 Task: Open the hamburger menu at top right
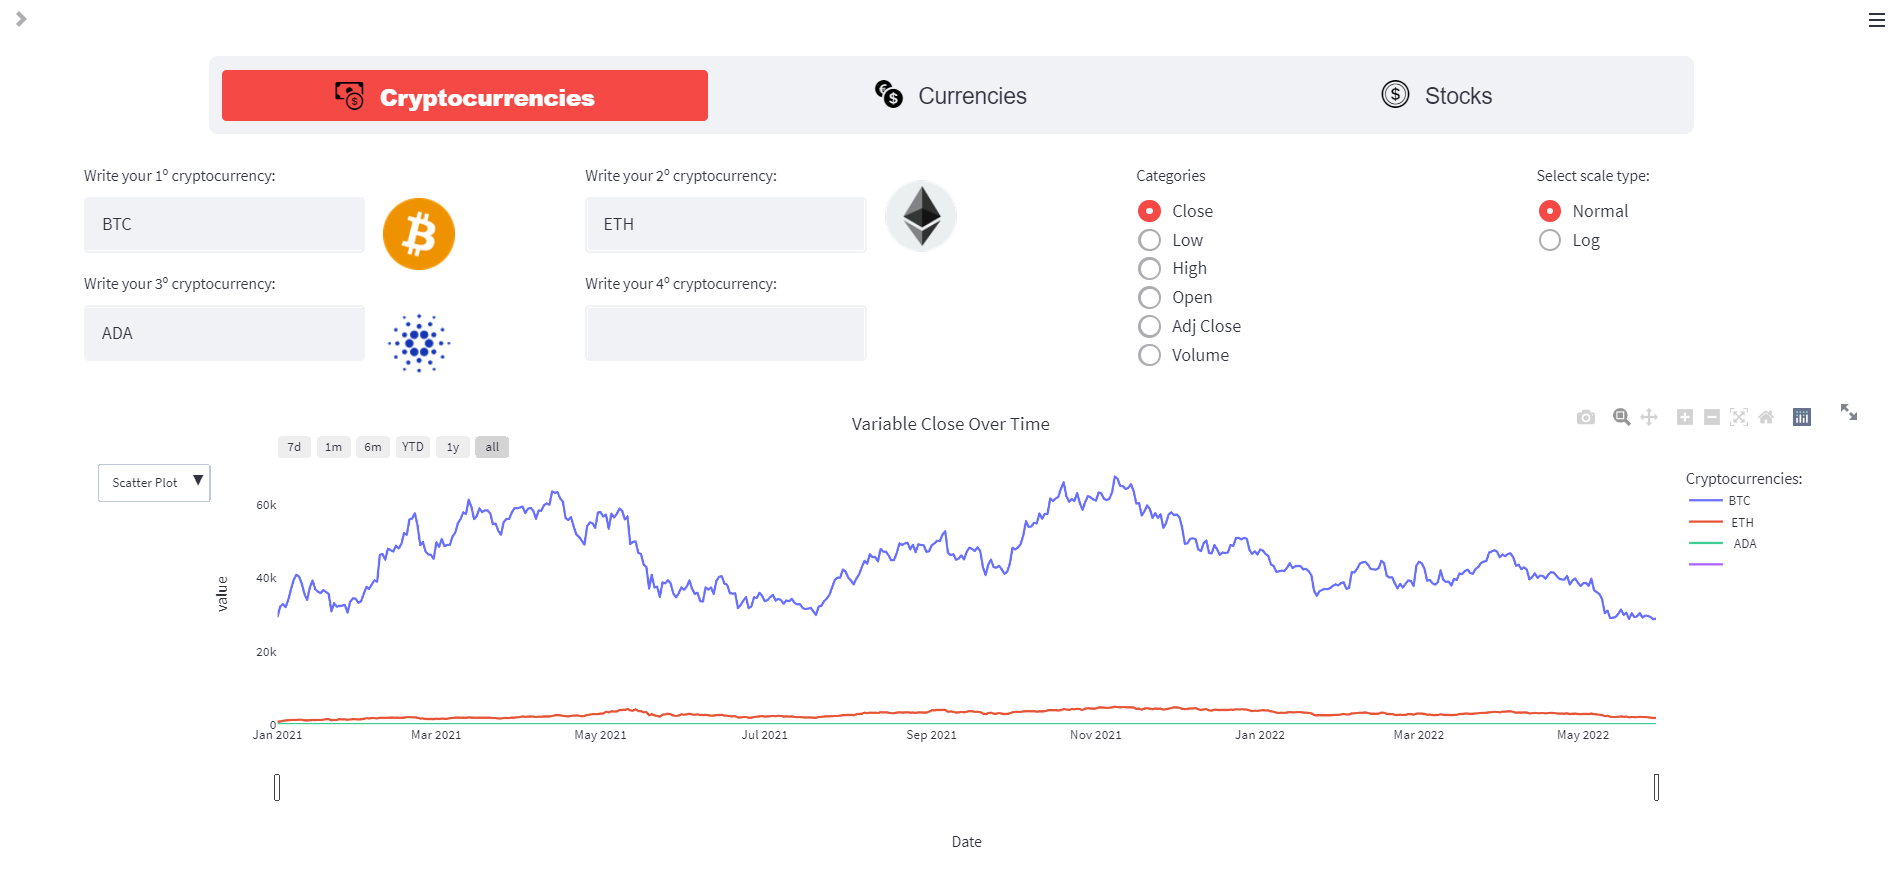tap(1876, 19)
